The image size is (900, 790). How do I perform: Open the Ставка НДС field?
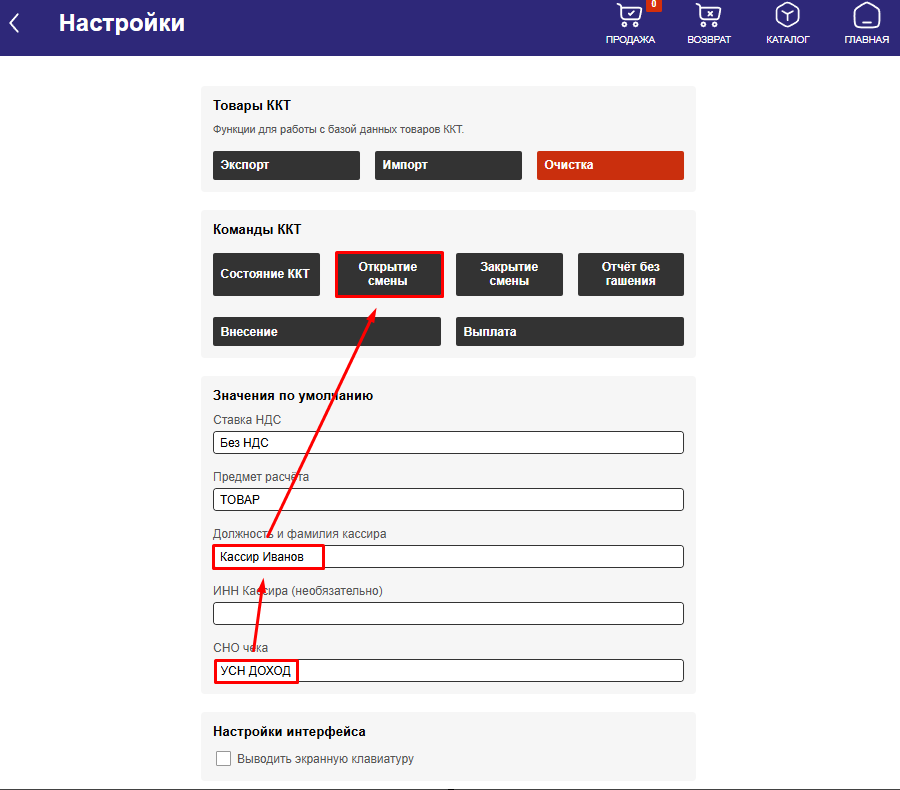(x=448, y=442)
